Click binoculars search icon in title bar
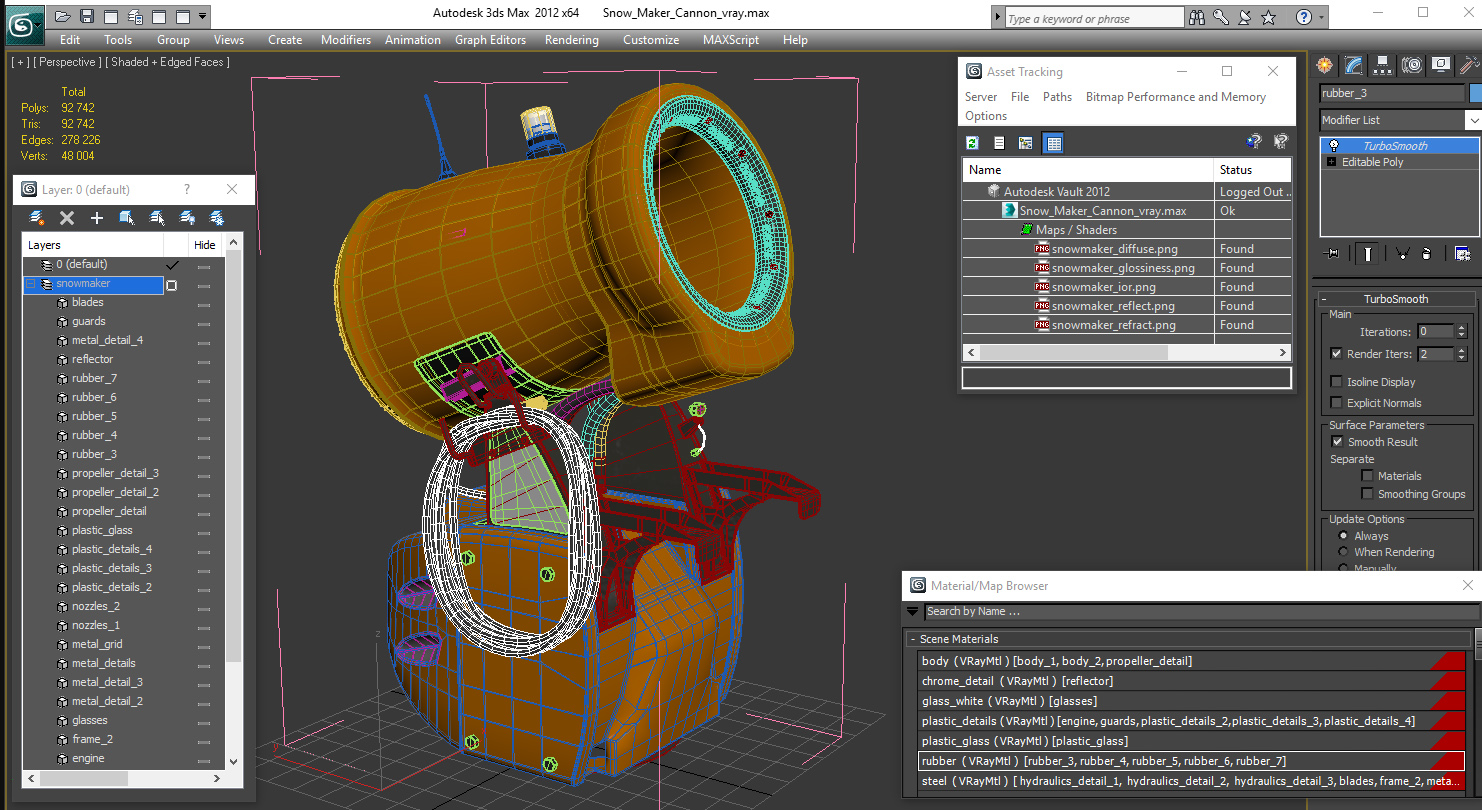The image size is (1482, 810). [x=1197, y=17]
